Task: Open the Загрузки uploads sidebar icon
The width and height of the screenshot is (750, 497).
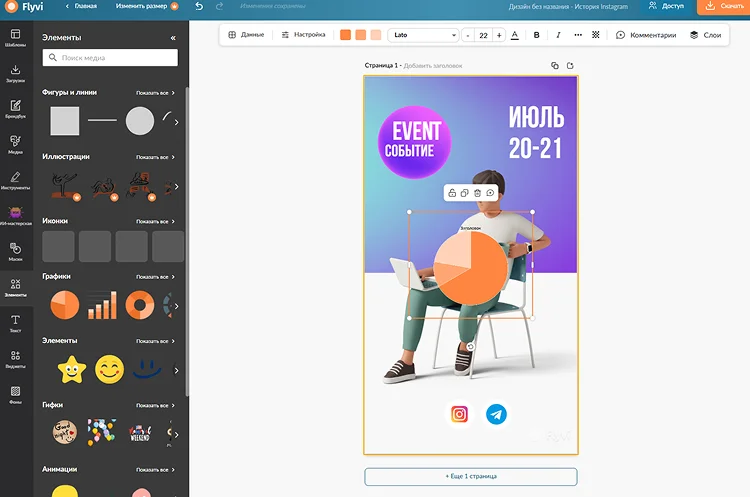Action: 15,74
